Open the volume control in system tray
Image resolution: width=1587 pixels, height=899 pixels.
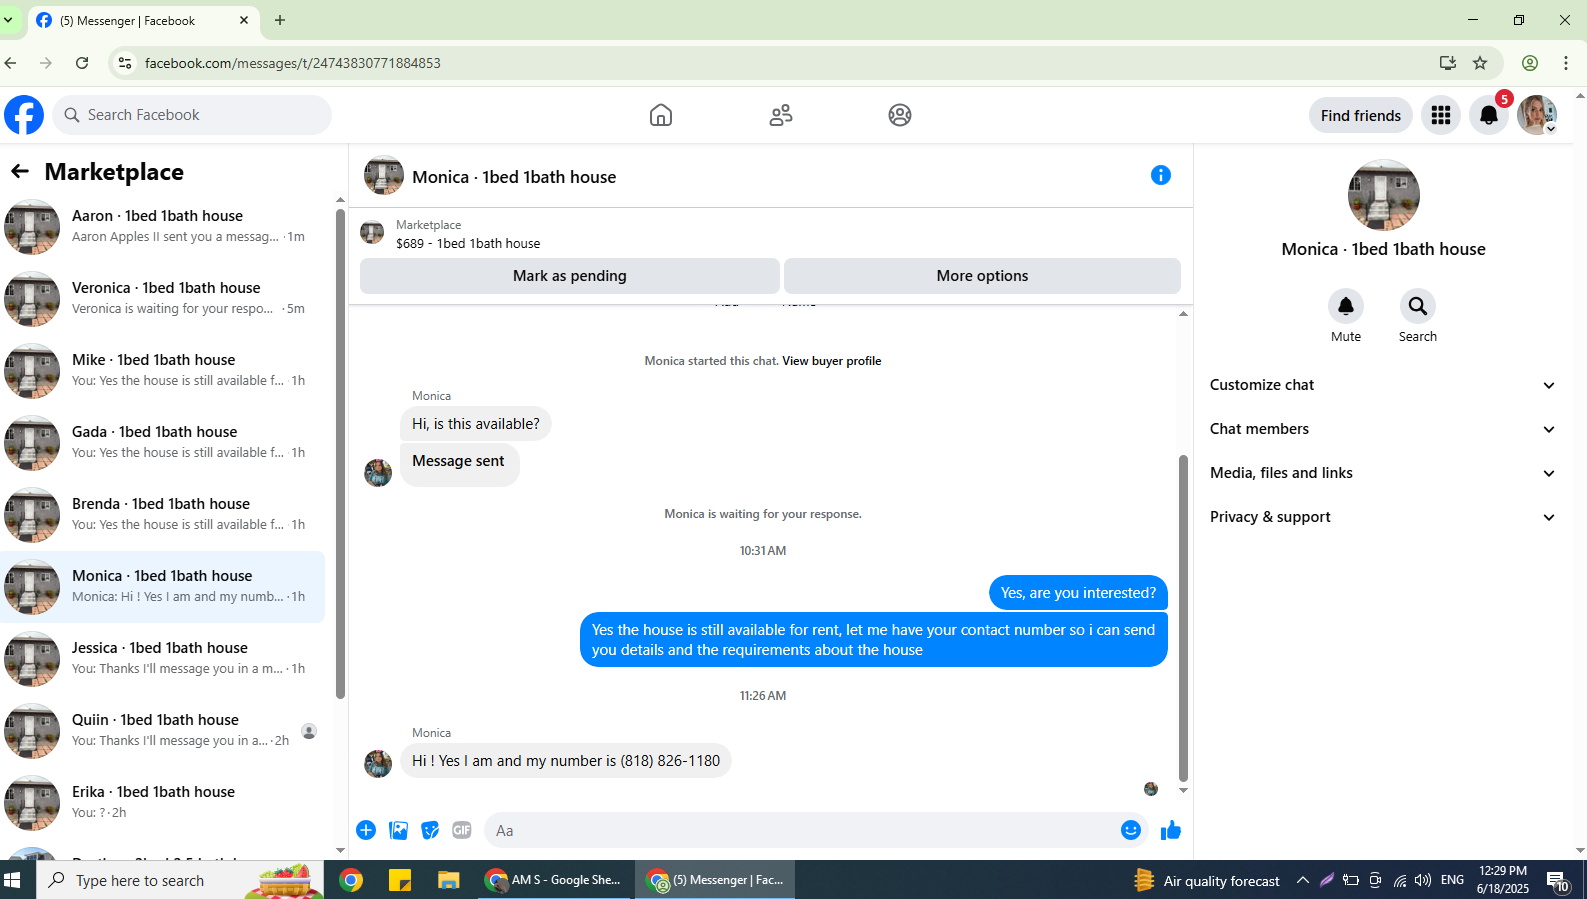[x=1423, y=880]
